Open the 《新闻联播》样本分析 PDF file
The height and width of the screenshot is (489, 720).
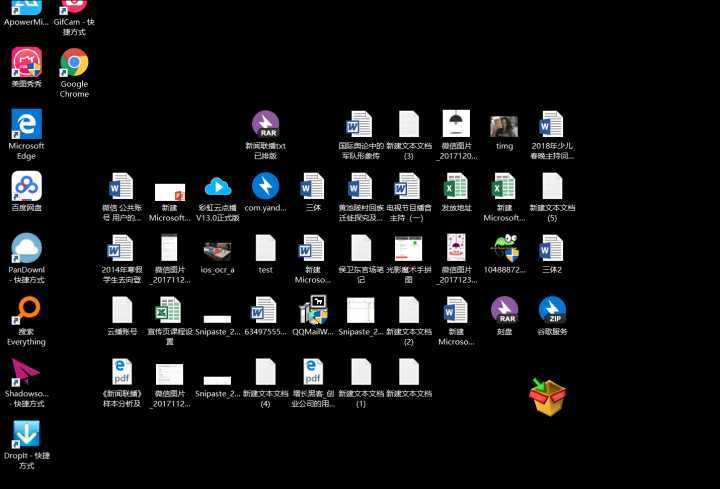point(122,372)
